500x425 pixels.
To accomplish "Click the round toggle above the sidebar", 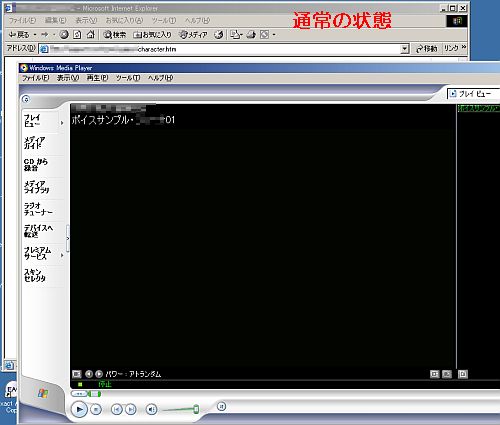I will (x=26, y=99).
